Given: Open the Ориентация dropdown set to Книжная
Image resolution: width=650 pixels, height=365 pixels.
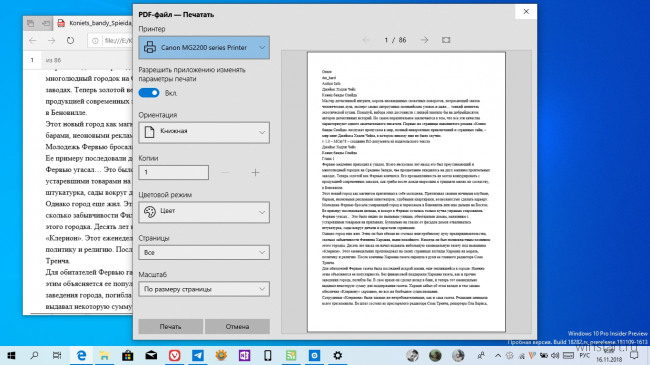Looking at the screenshot, I should (x=204, y=132).
